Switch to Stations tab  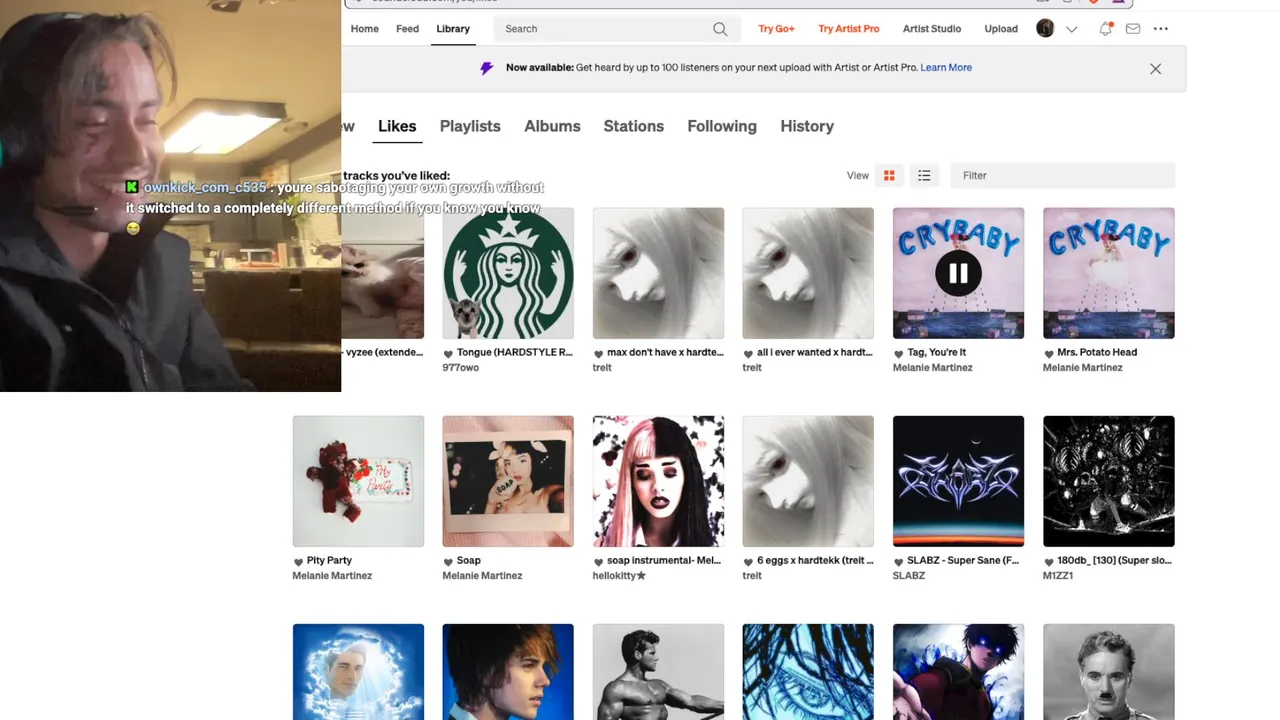pyautogui.click(x=633, y=126)
